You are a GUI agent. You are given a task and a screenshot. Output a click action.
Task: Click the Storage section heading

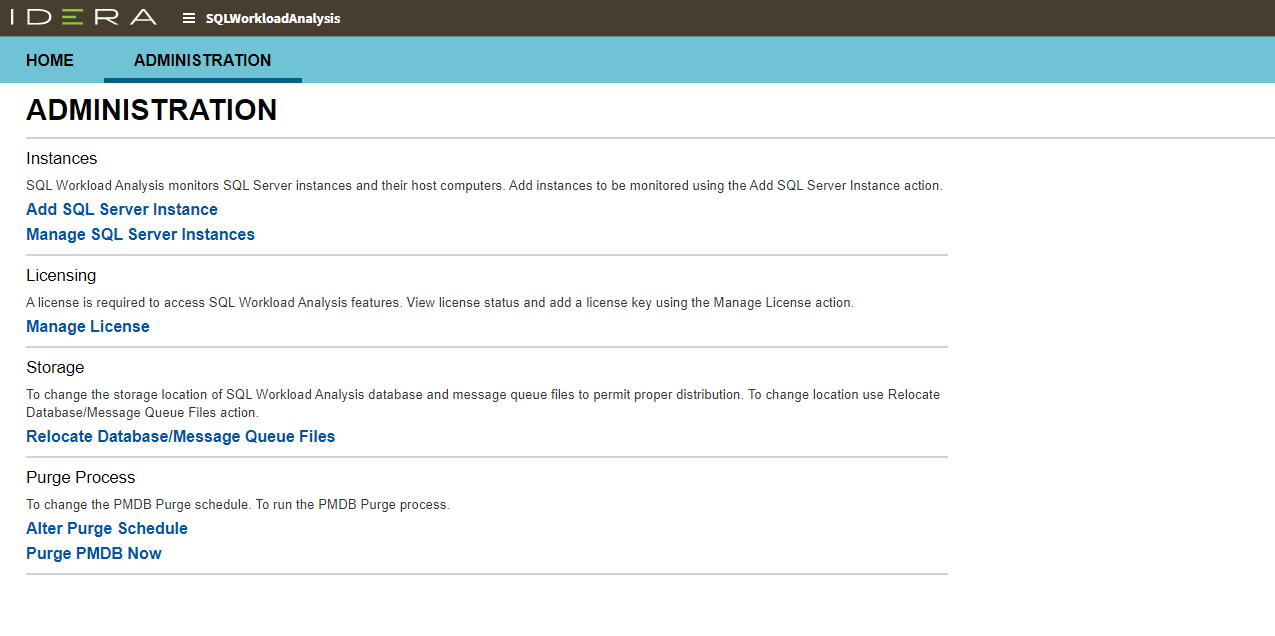tap(55, 367)
